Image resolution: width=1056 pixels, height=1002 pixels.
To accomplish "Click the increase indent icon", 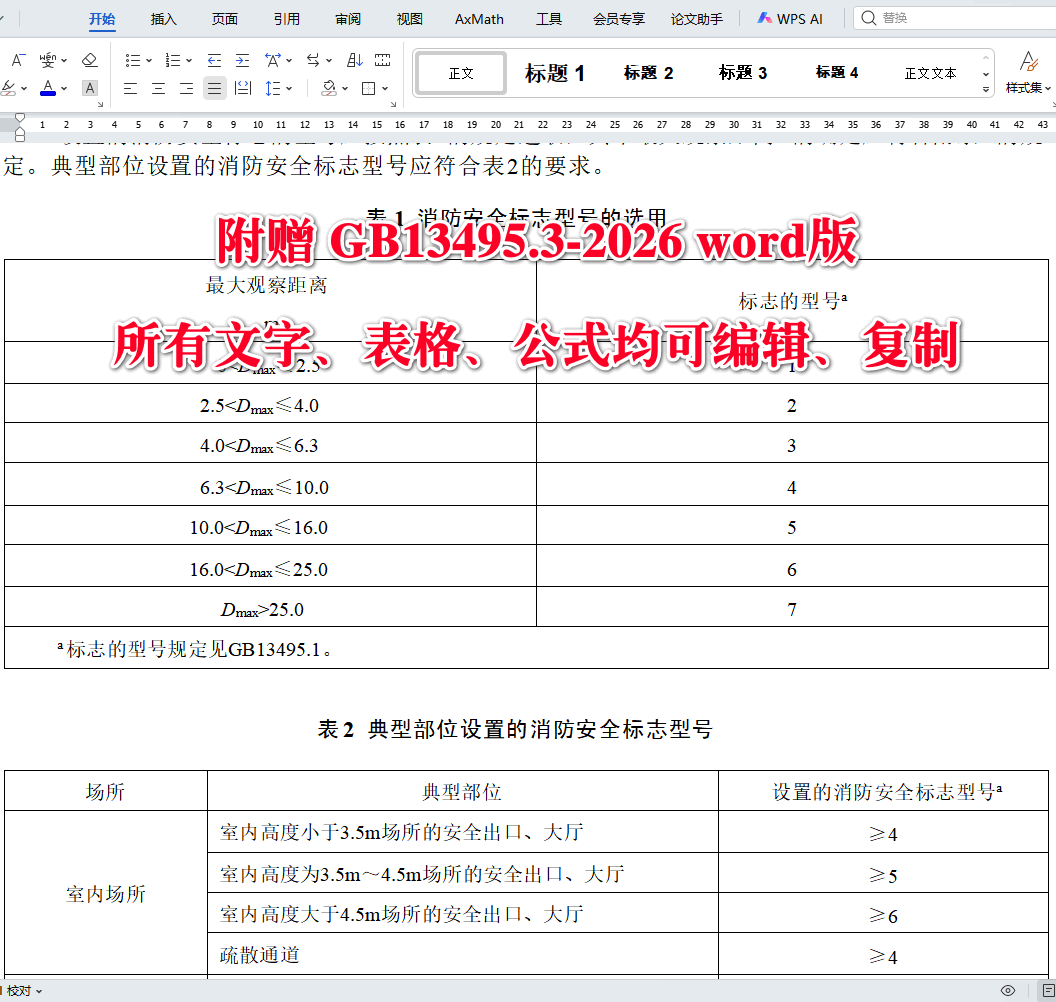I will [241, 60].
